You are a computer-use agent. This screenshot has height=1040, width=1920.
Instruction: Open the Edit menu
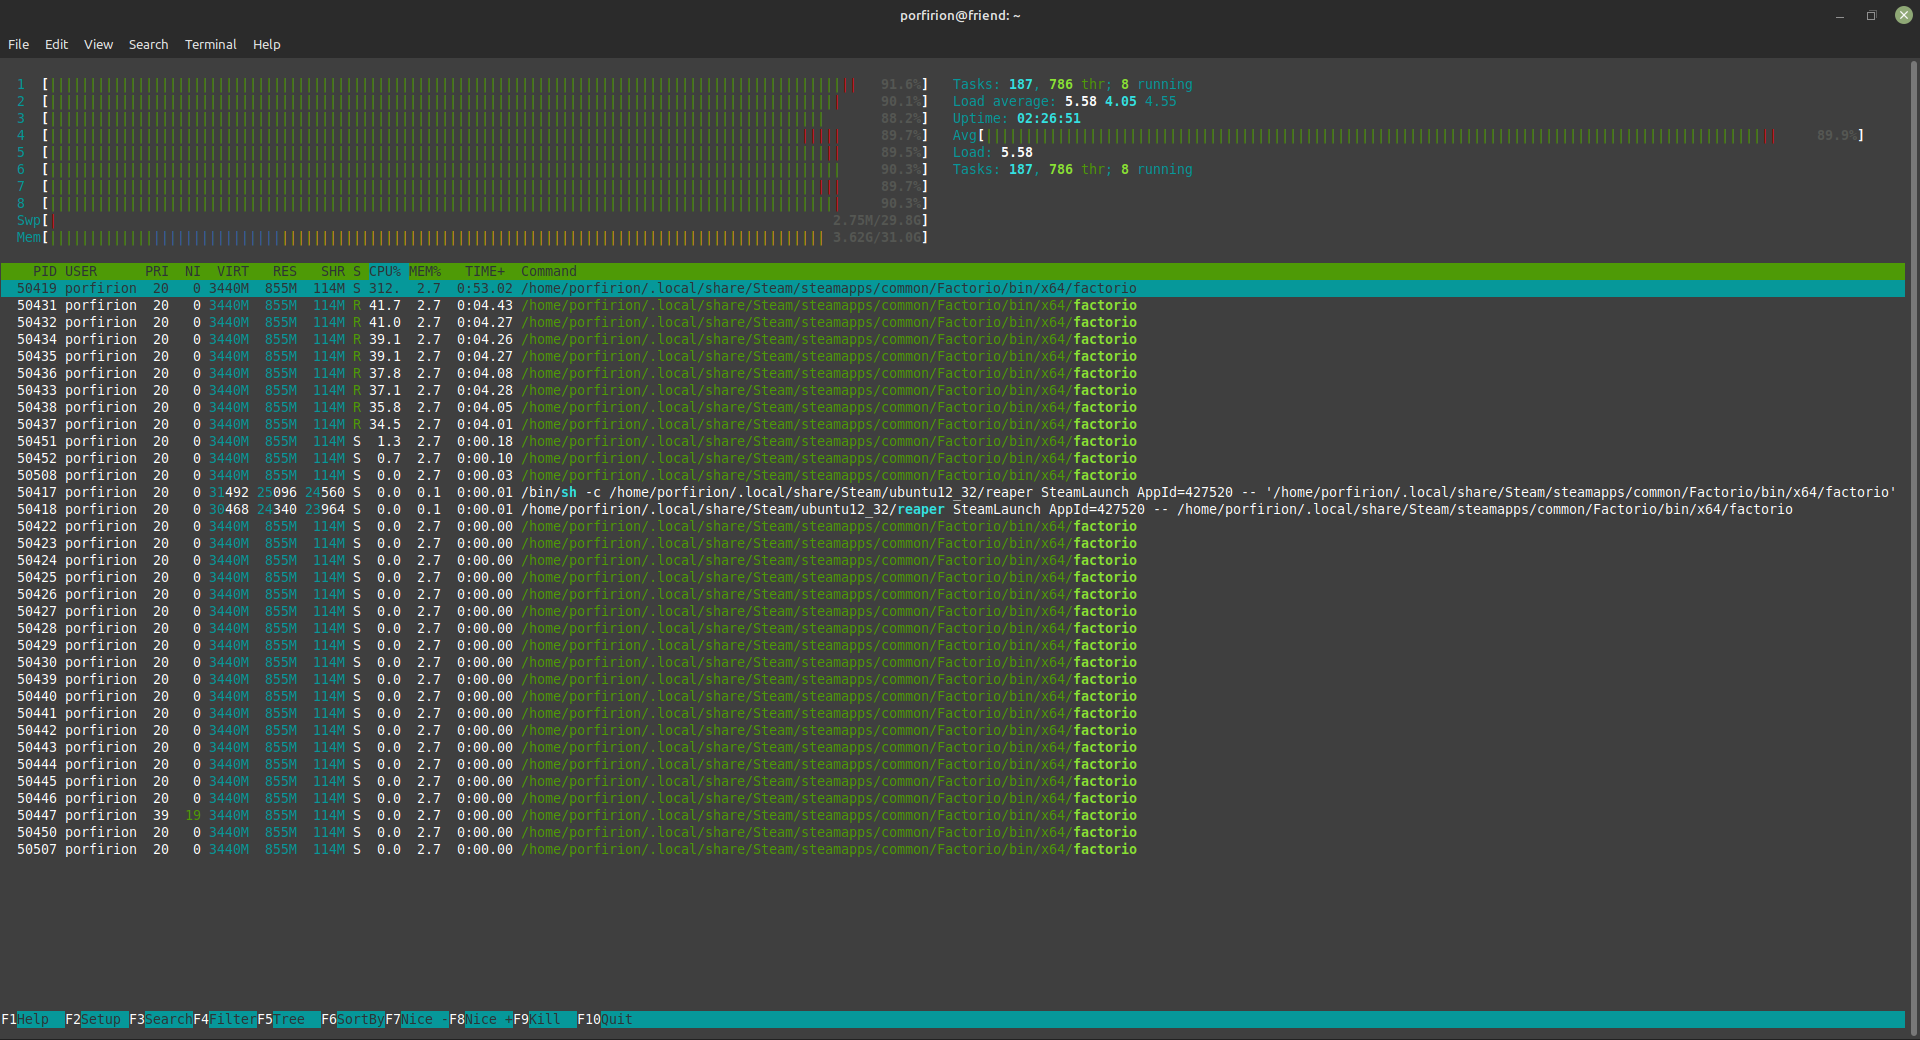[x=56, y=44]
